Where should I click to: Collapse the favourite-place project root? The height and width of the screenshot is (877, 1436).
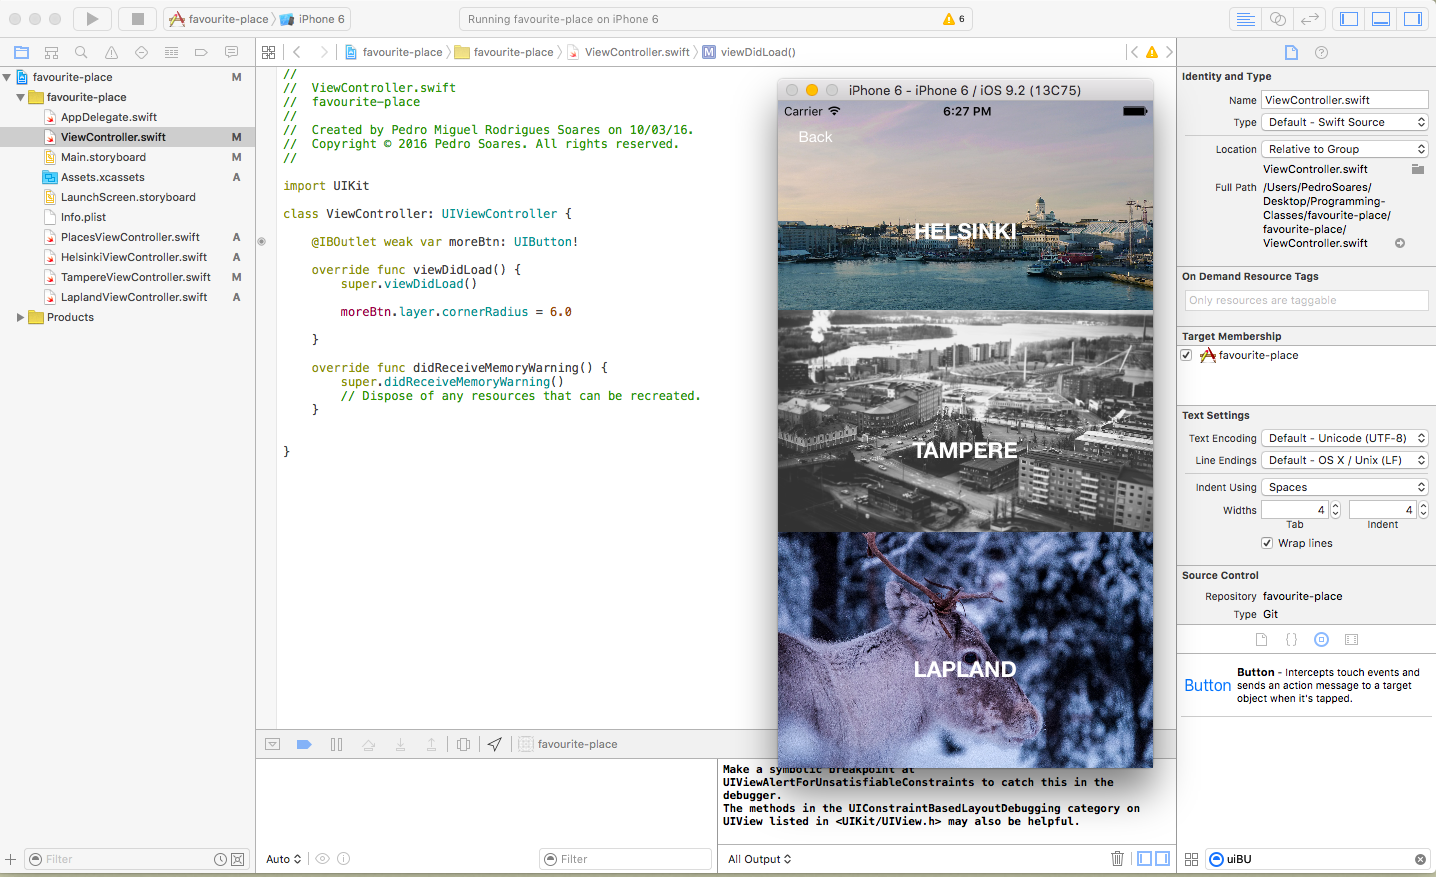(x=7, y=77)
